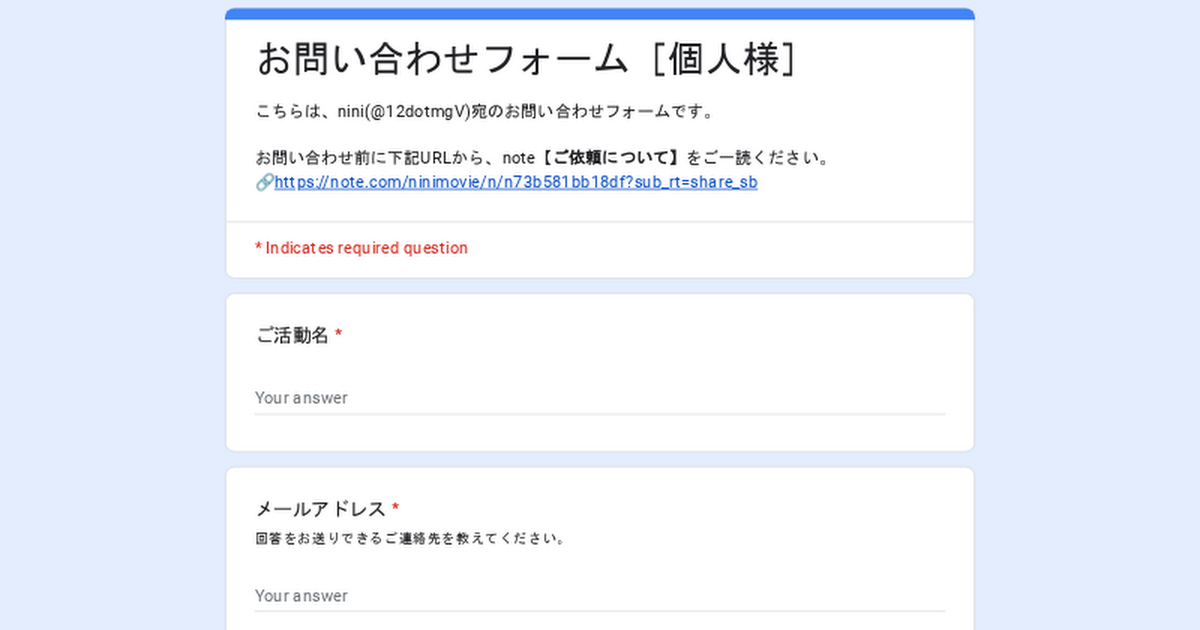Click the nini(@12dotmgV) description line
The width and height of the screenshot is (1200, 630).
pyautogui.click(x=486, y=111)
